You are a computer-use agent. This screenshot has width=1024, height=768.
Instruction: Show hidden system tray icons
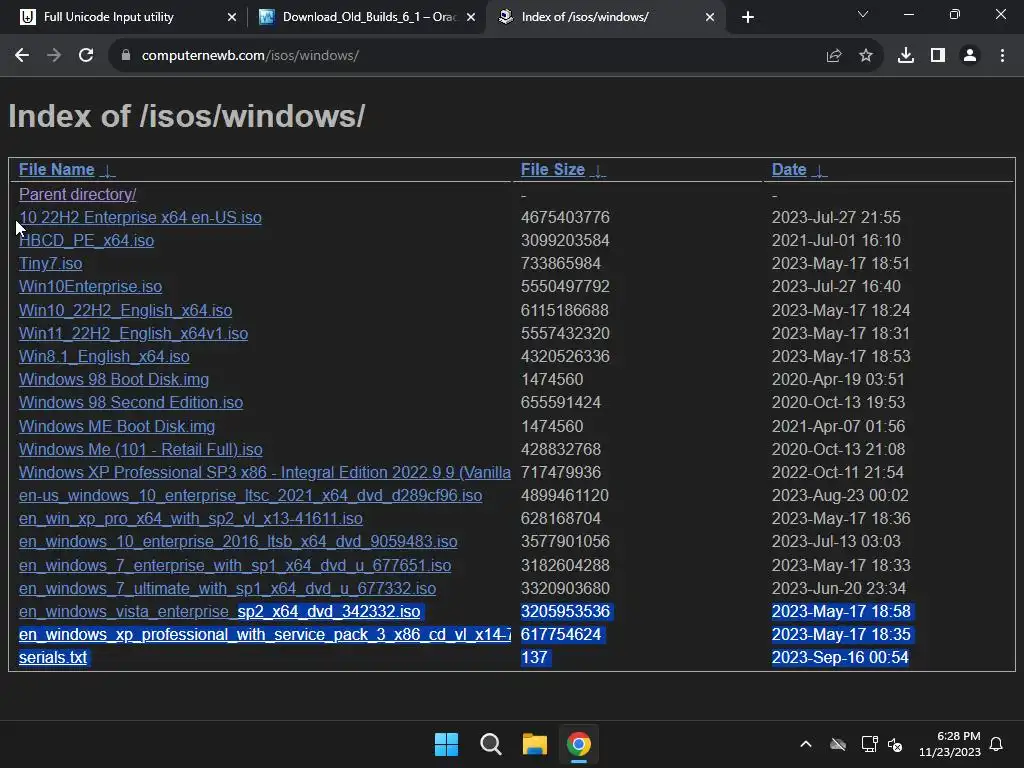pyautogui.click(x=806, y=744)
